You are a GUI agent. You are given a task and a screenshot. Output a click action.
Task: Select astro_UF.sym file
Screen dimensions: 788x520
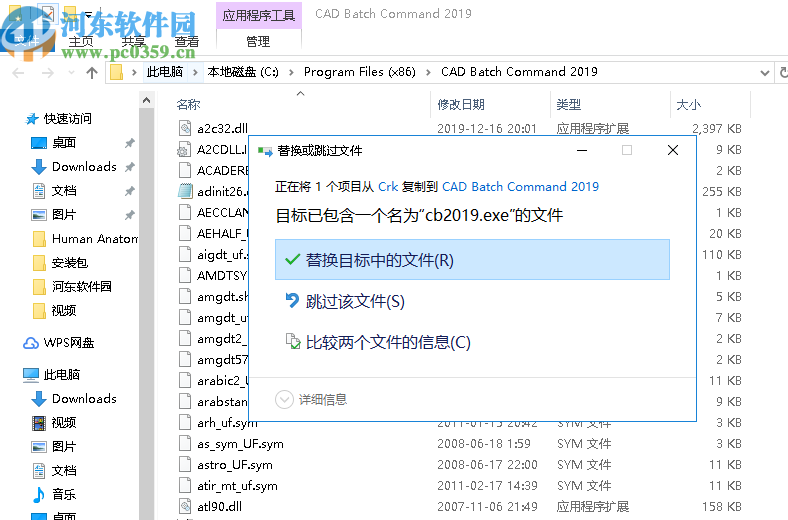pyautogui.click(x=235, y=465)
